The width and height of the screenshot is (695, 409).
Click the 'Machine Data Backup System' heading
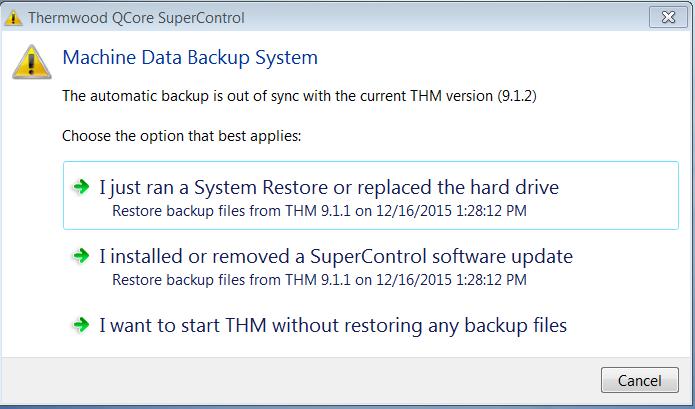tap(190, 58)
